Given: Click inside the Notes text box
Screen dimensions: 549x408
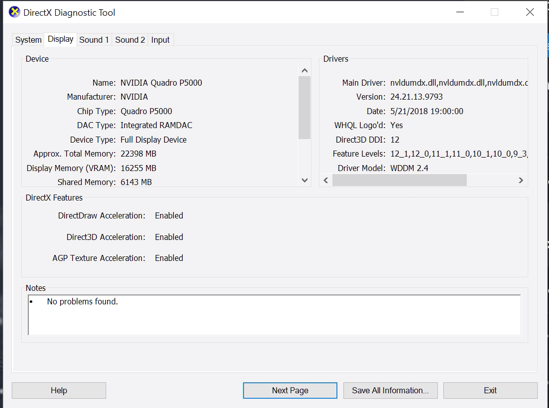Looking at the screenshot, I should pos(274,314).
